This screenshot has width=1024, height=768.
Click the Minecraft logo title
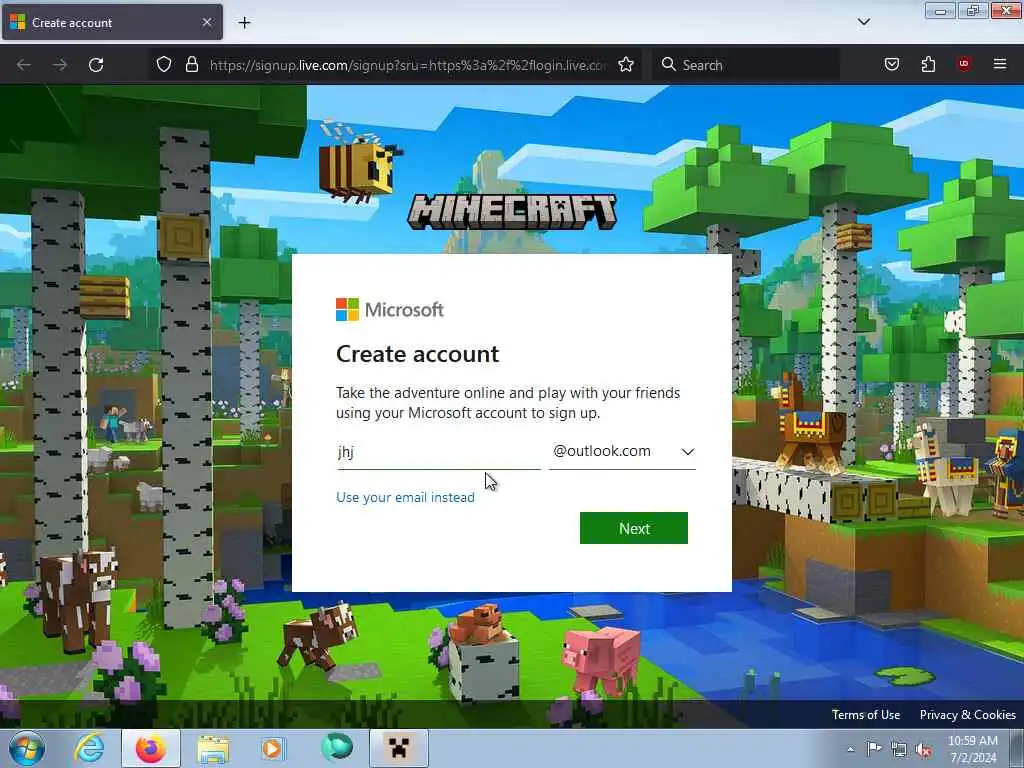coord(512,211)
